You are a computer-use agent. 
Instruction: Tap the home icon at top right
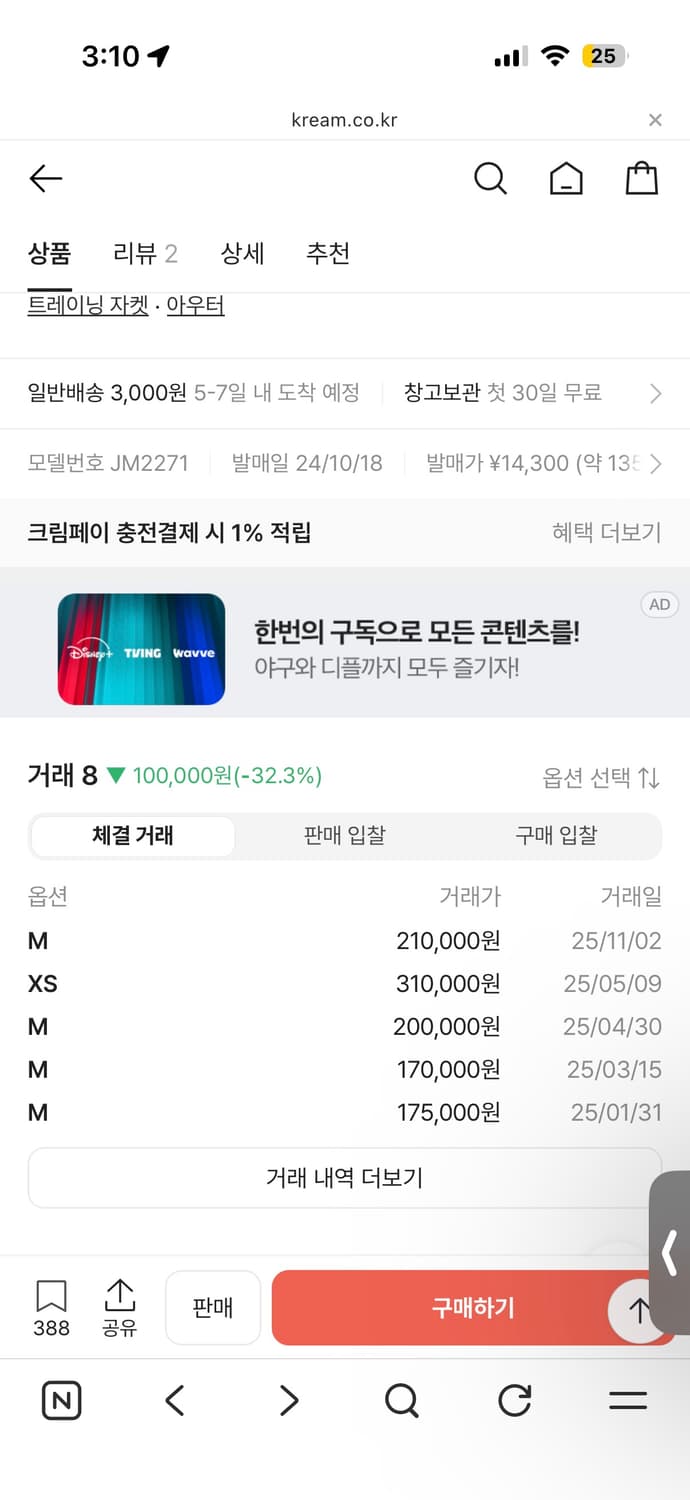pos(566,177)
